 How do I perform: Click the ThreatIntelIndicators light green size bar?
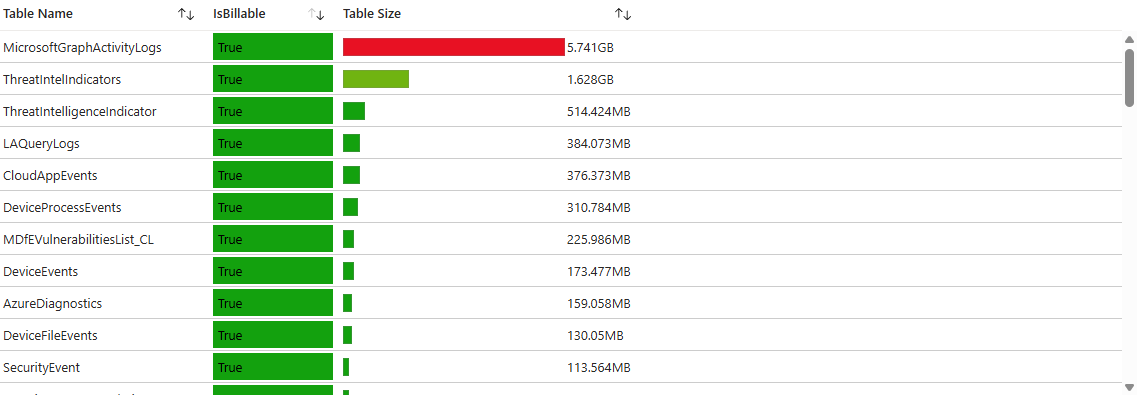coord(376,79)
